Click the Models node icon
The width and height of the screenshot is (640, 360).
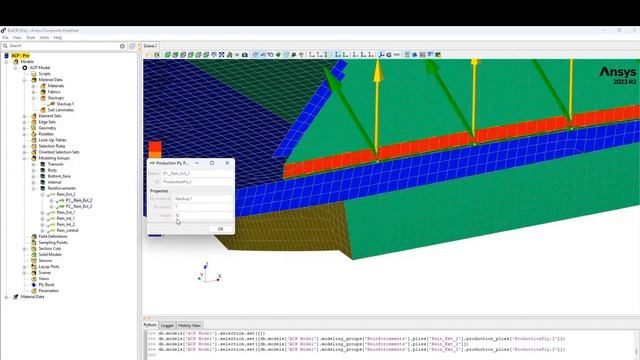(16, 62)
